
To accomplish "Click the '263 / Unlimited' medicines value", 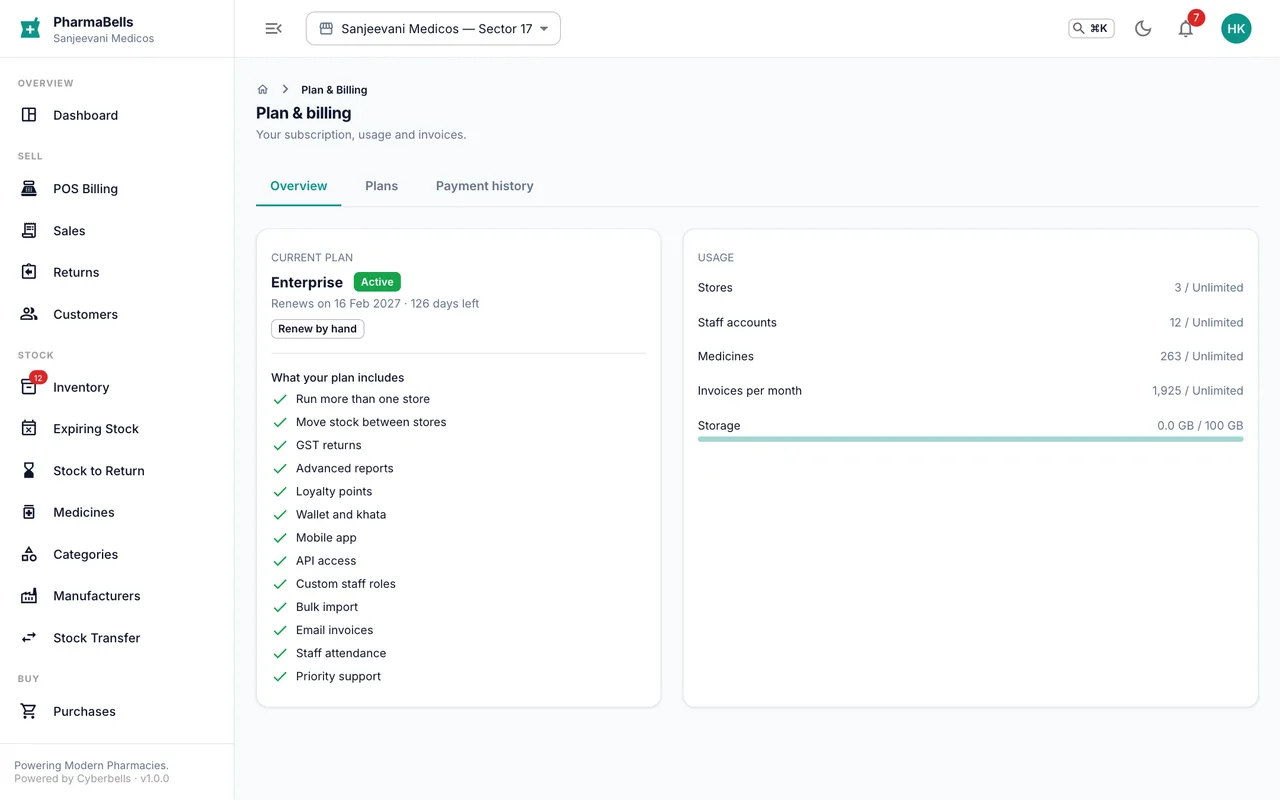I will [1201, 357].
